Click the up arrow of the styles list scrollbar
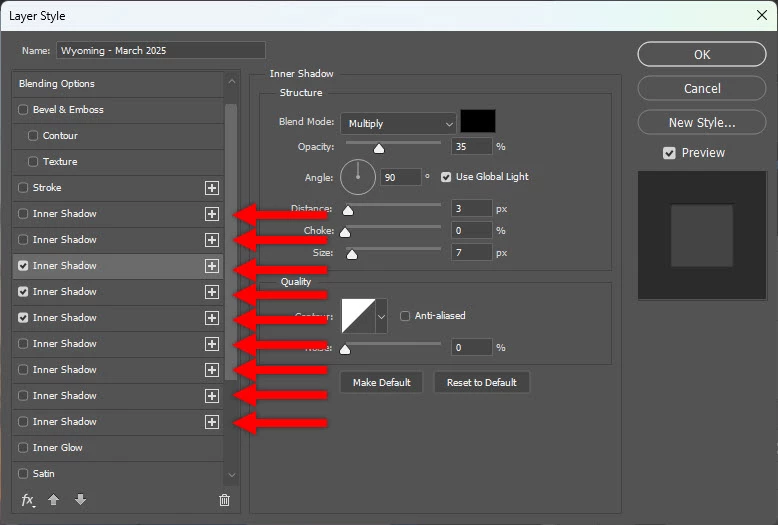The image size is (778, 525). point(232,81)
